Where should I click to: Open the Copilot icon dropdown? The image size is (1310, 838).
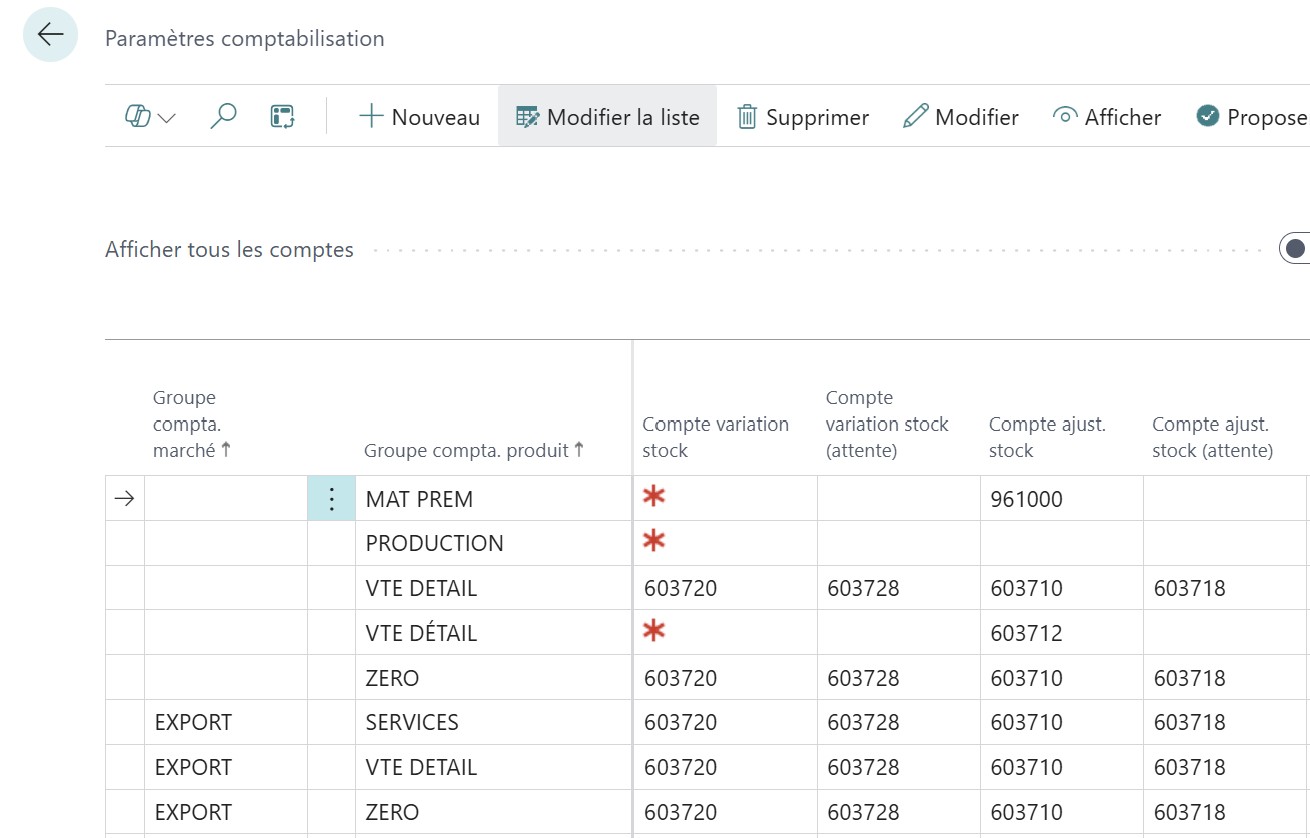tap(150, 117)
